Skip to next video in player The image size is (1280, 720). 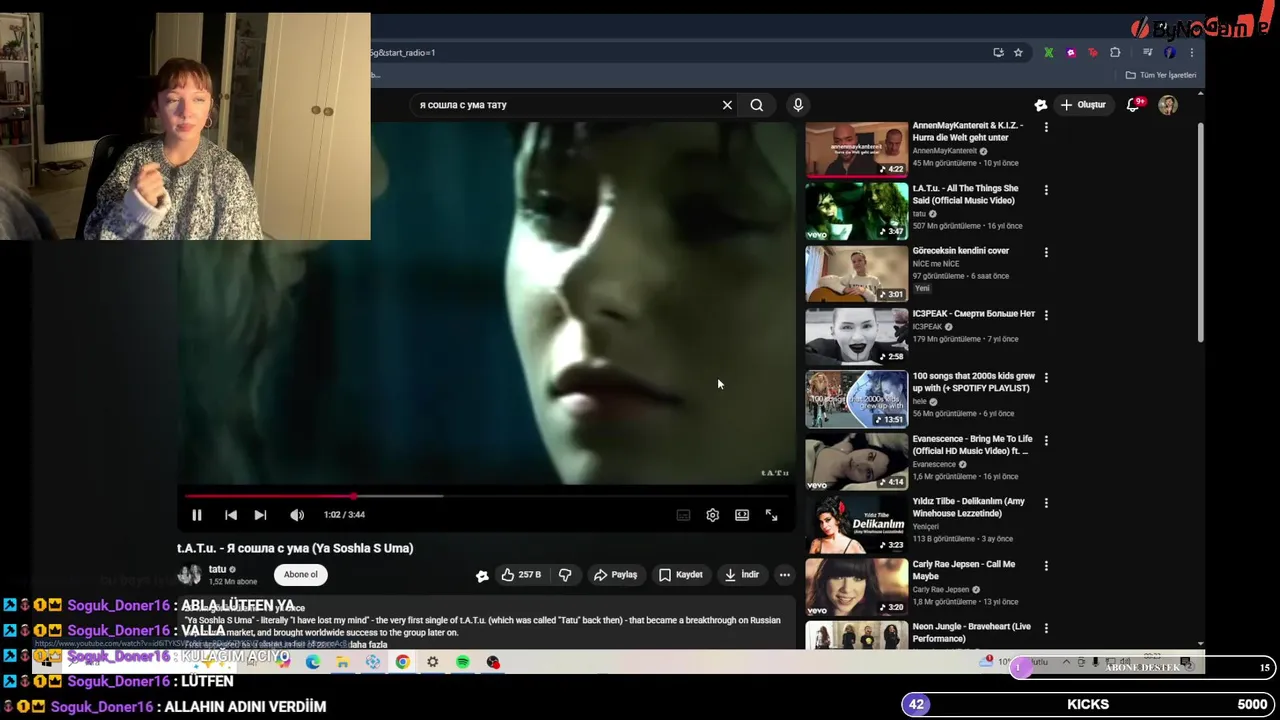coord(260,515)
